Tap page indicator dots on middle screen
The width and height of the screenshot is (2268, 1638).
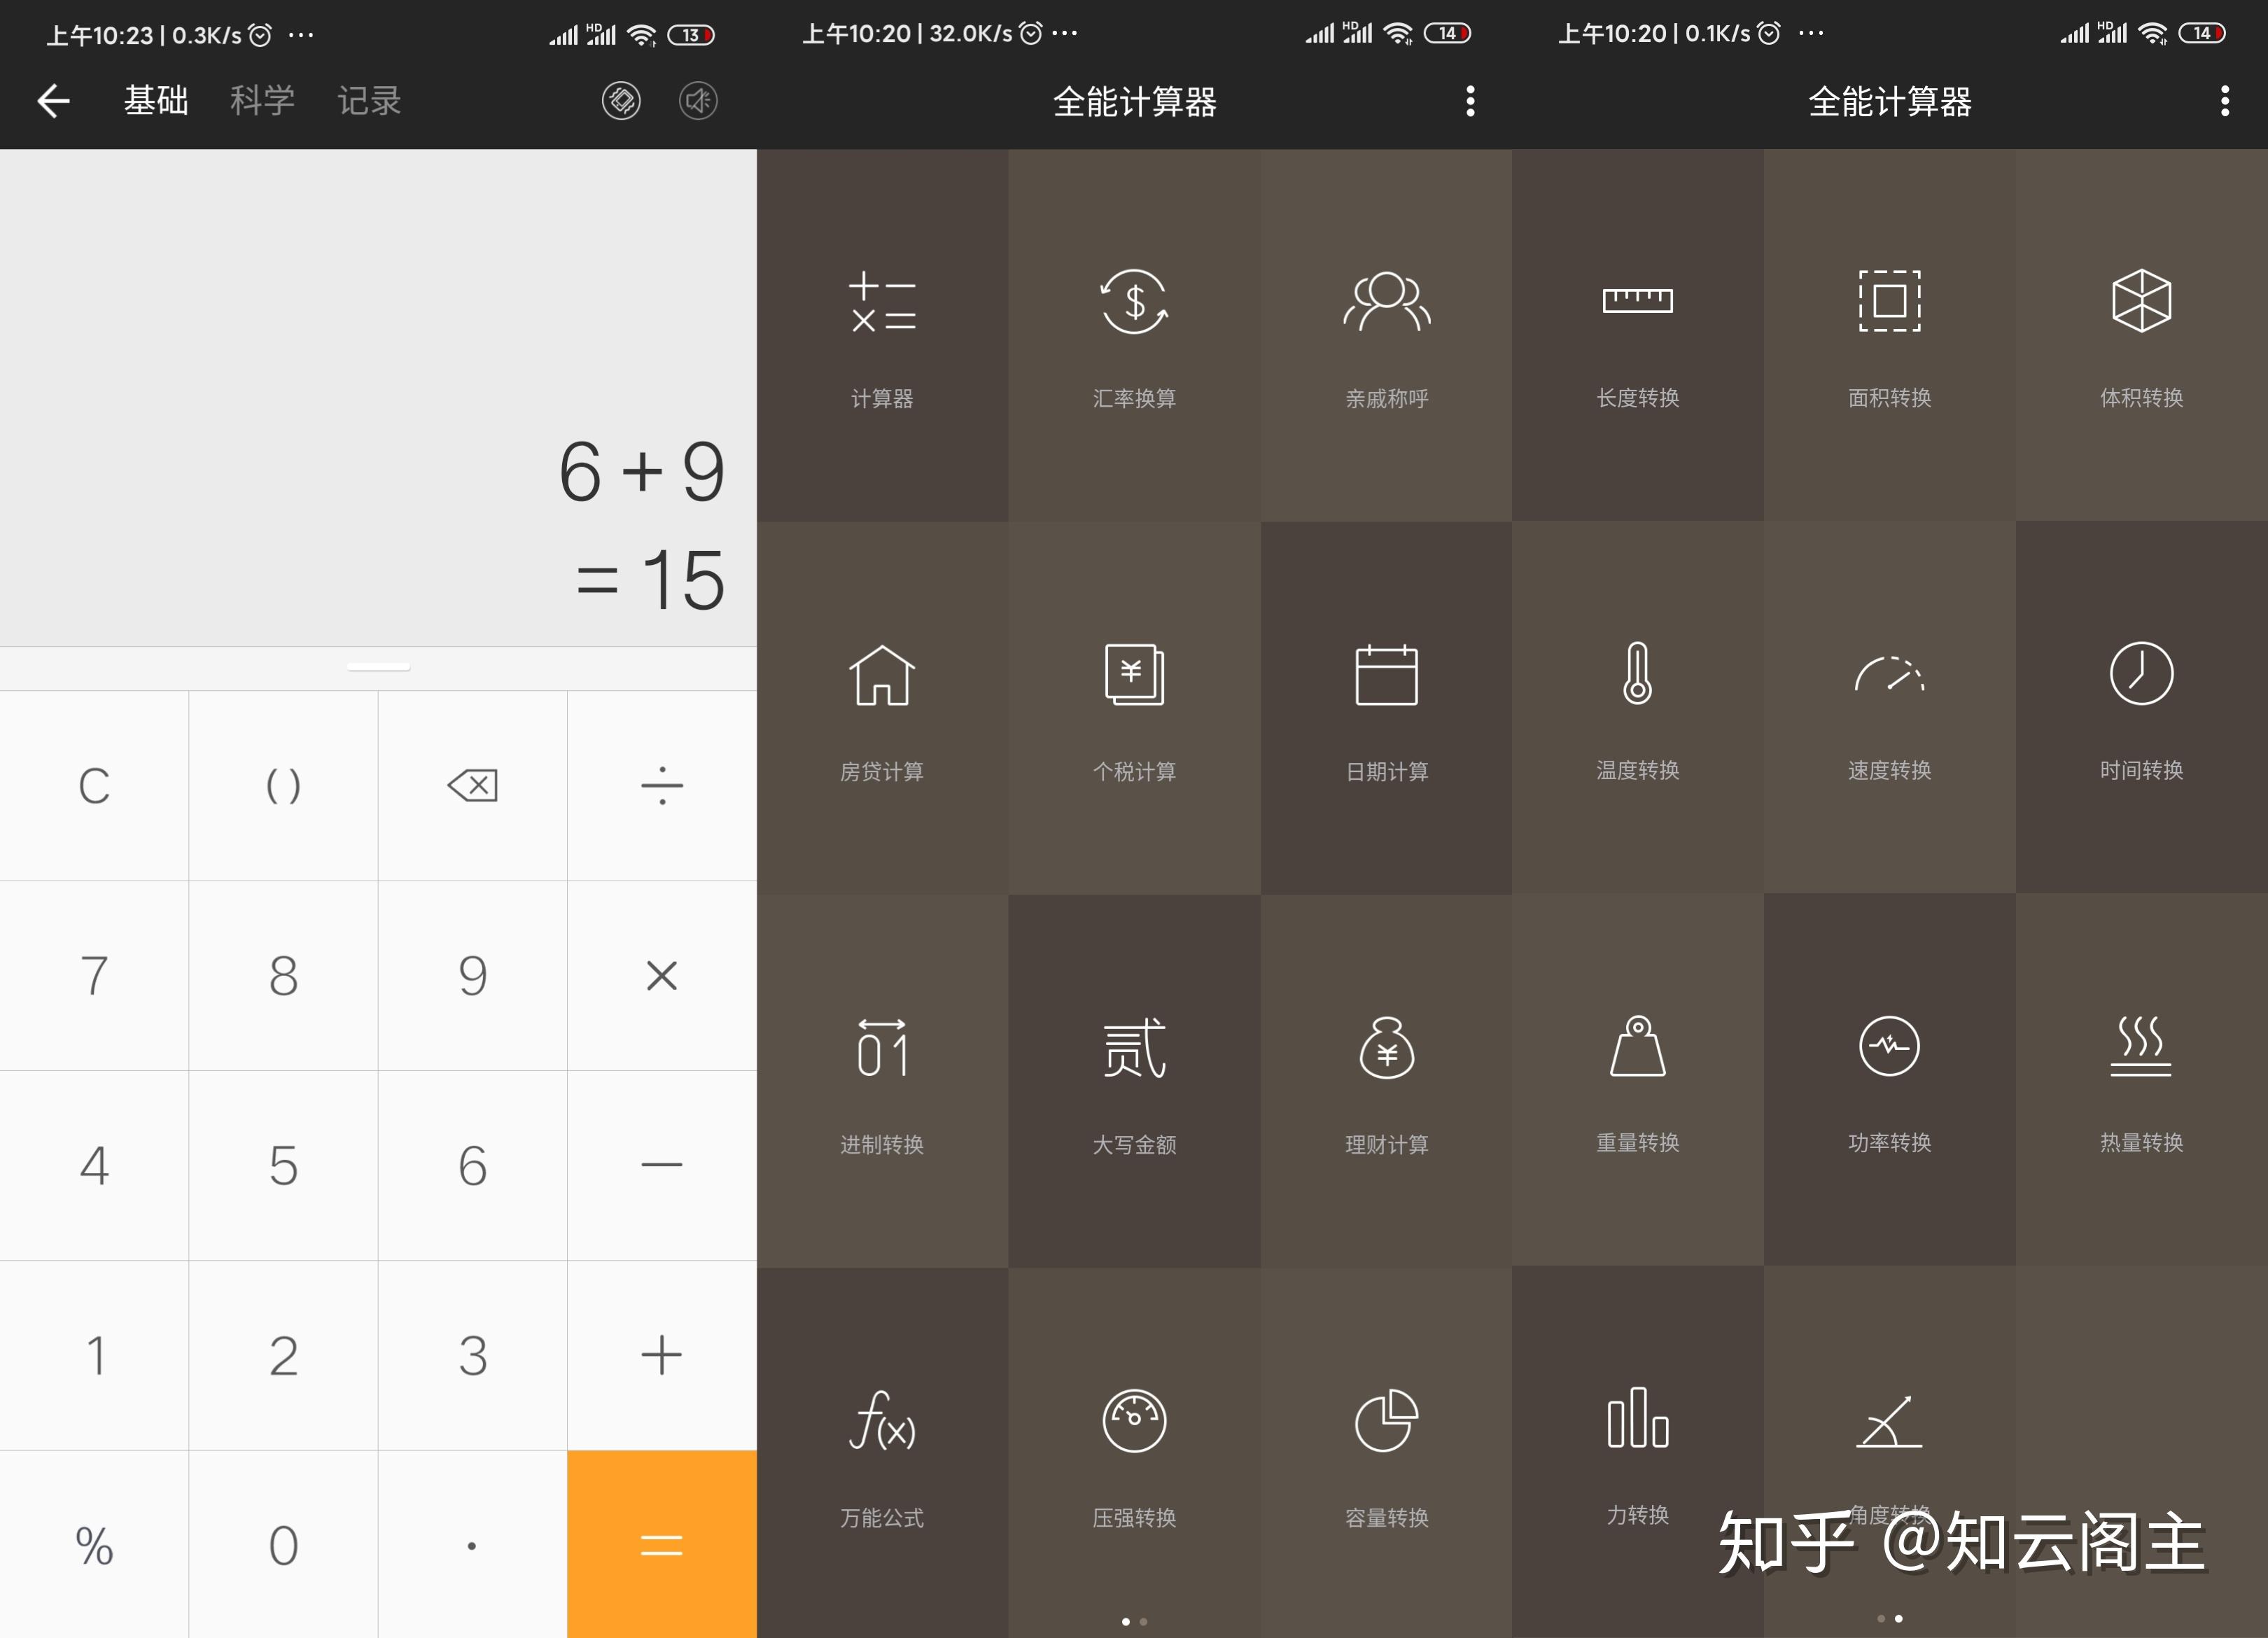[x=1134, y=1621]
